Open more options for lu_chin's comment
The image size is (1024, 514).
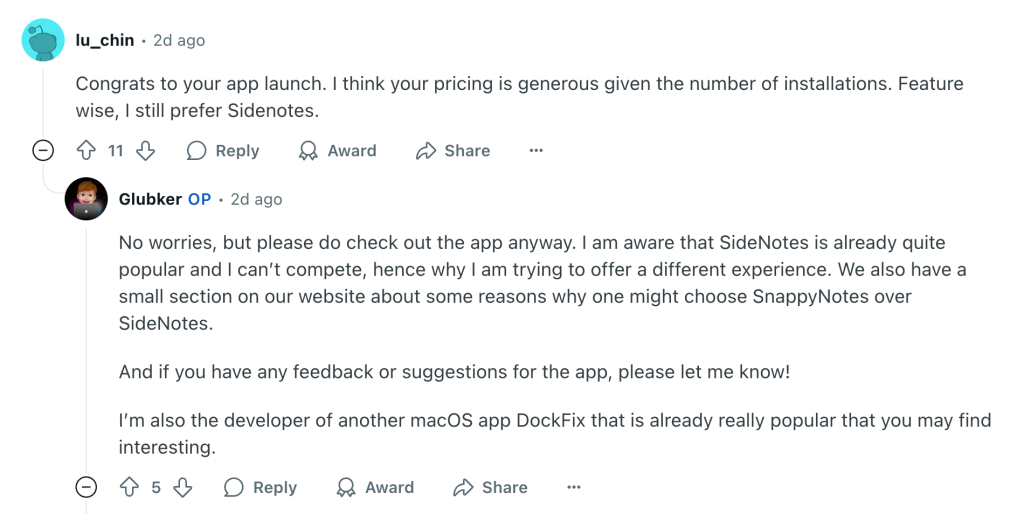(536, 151)
